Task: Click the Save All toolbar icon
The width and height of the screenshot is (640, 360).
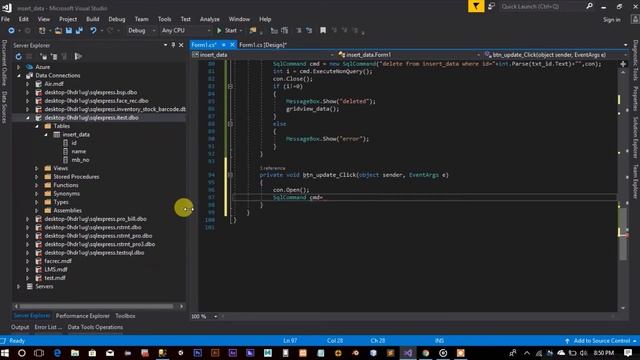Action: (79, 31)
